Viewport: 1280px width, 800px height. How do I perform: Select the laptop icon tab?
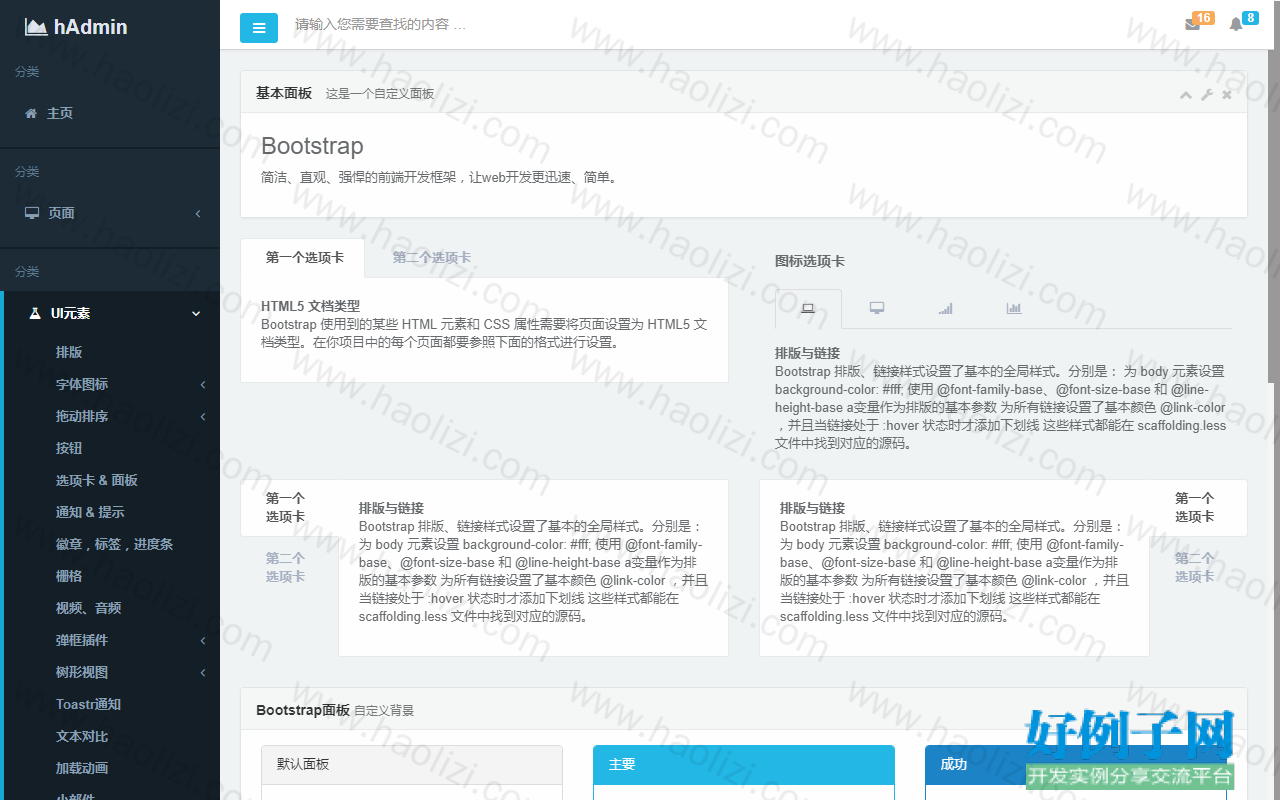tap(808, 309)
